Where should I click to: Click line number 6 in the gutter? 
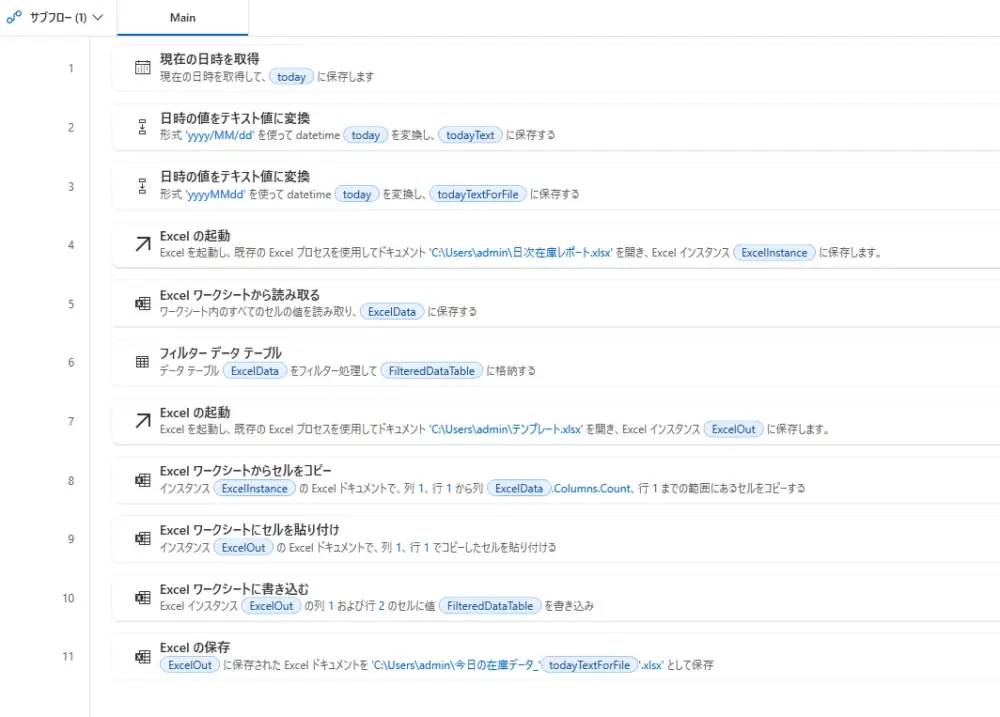pos(71,362)
